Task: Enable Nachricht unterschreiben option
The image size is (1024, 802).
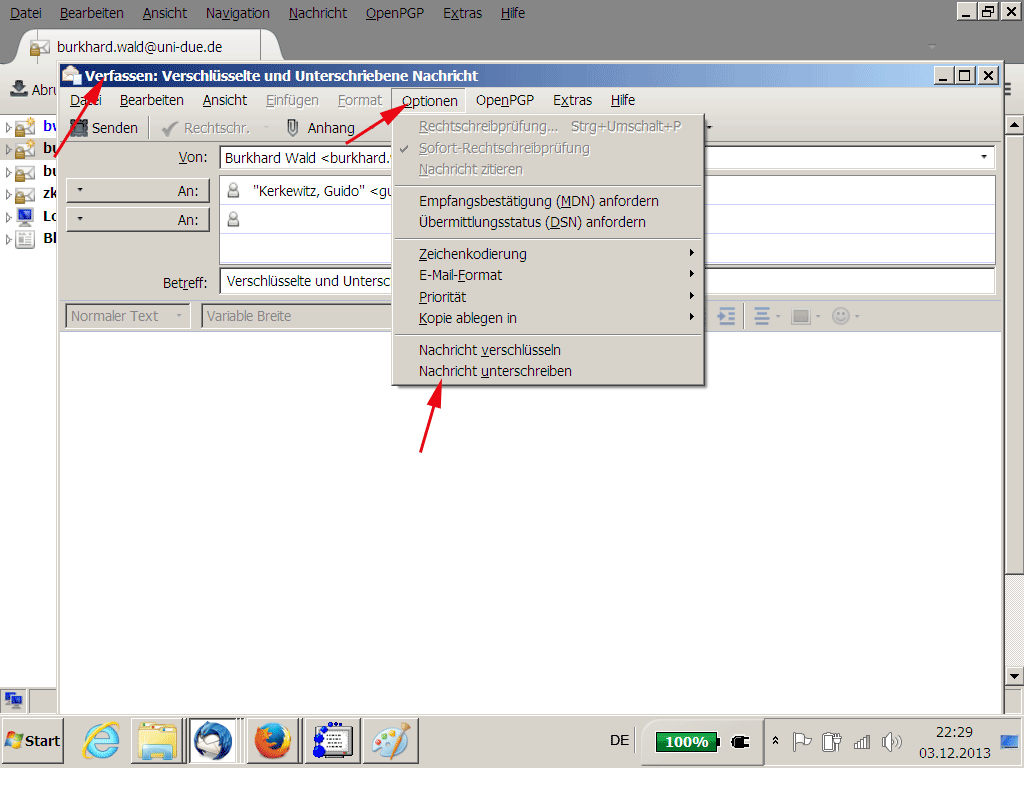Action: coord(495,371)
